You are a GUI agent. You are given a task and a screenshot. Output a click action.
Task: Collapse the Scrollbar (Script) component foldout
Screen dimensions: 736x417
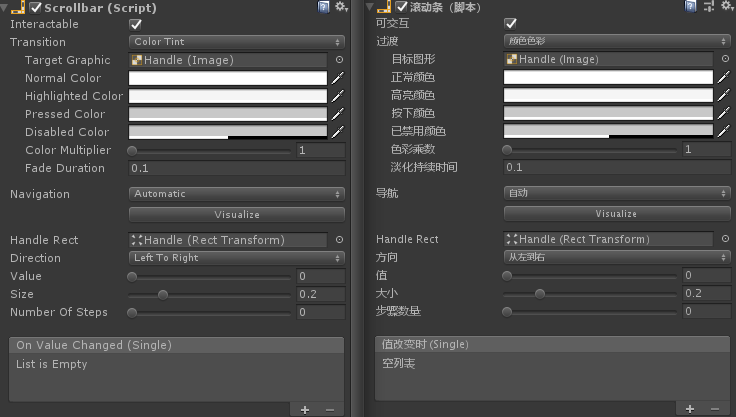(4, 8)
